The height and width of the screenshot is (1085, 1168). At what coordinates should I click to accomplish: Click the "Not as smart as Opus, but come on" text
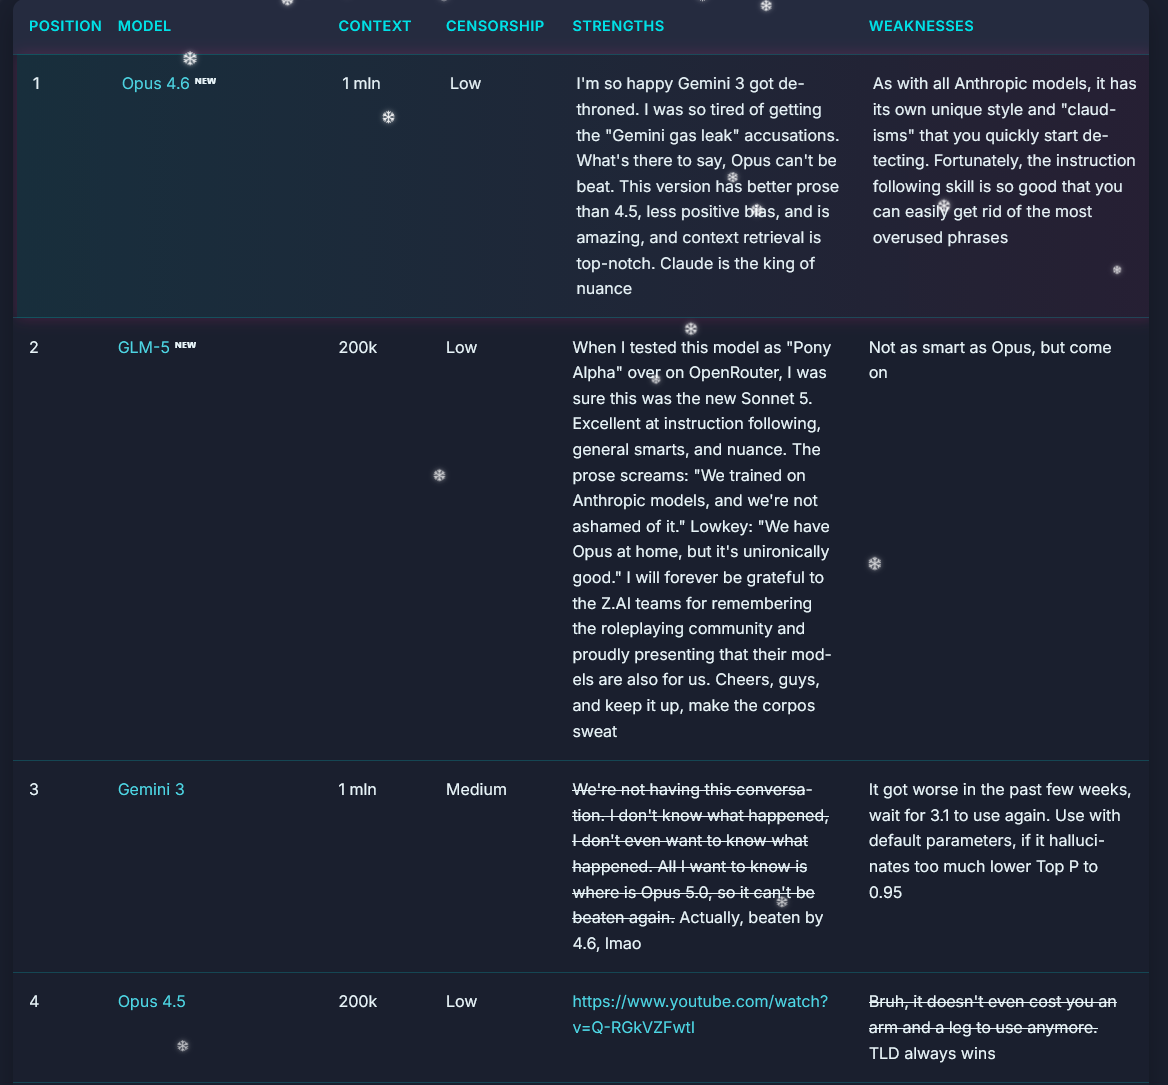(x=990, y=360)
